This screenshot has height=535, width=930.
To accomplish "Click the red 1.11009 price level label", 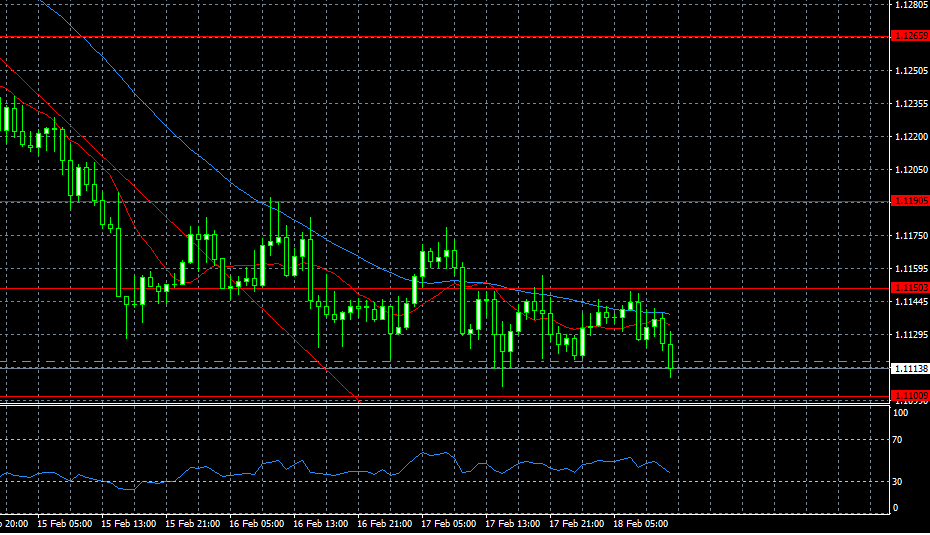I will pos(910,396).
